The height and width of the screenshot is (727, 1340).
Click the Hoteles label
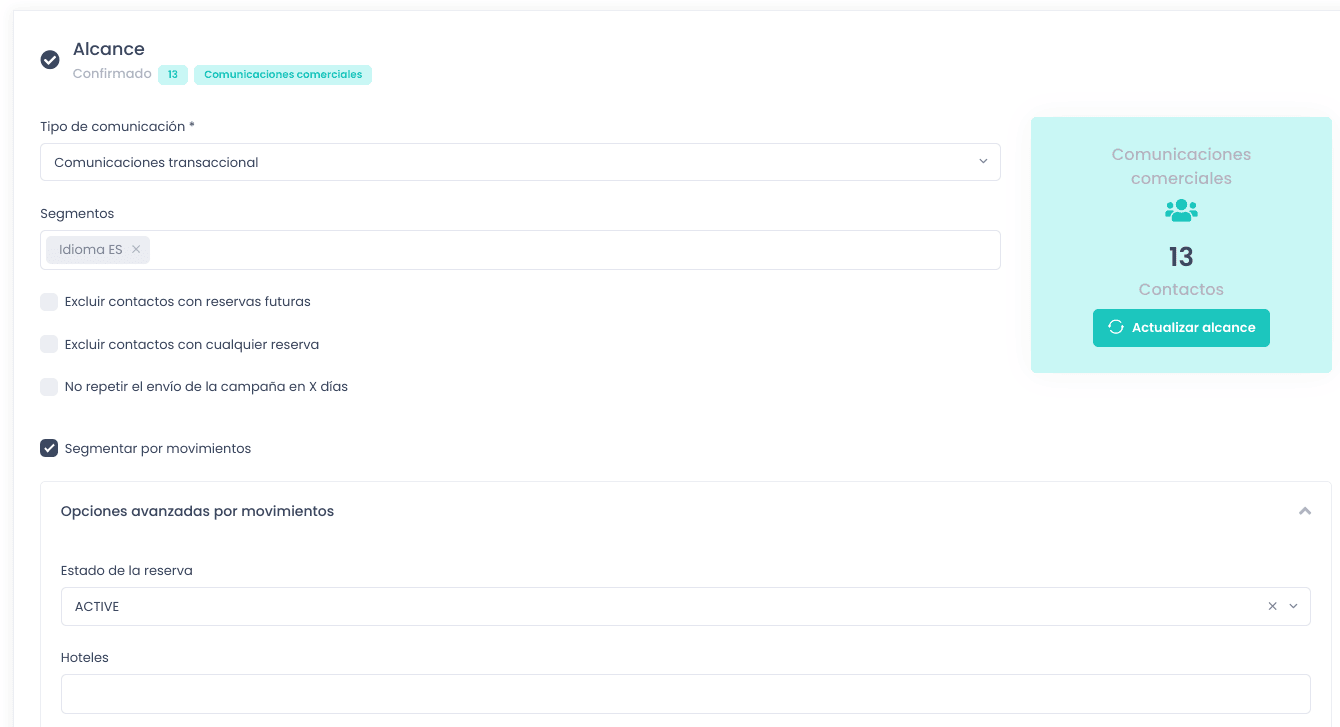85,658
